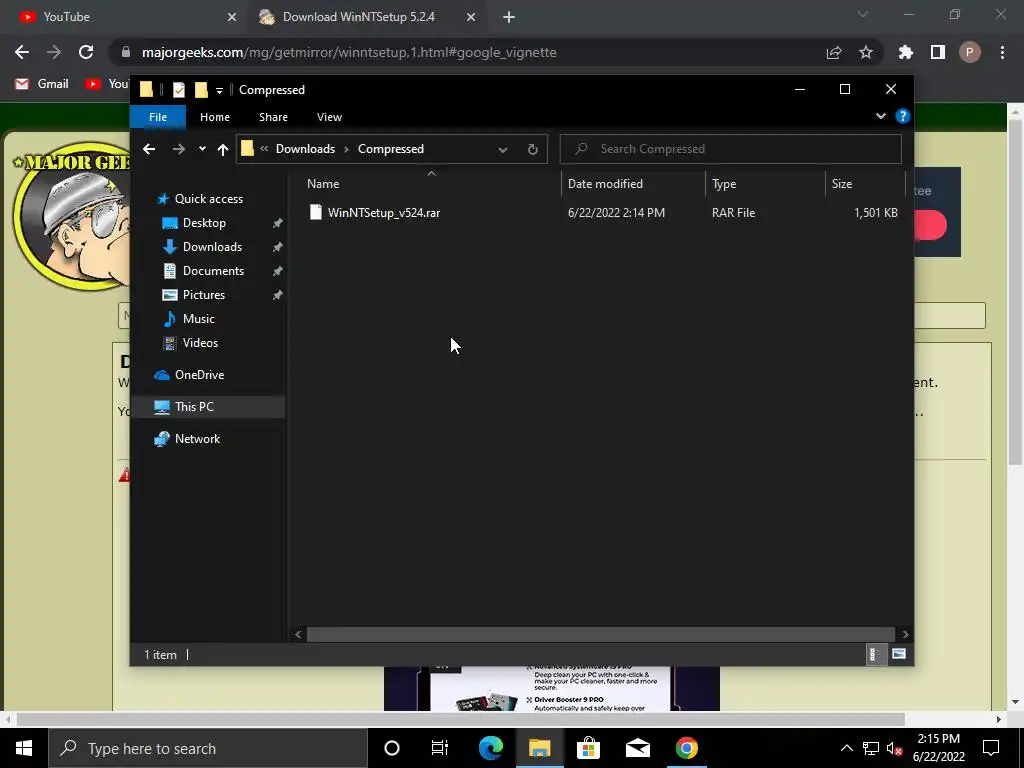Select Quick access in navigation pane
The width and height of the screenshot is (1024, 768).
pyautogui.click(x=208, y=199)
